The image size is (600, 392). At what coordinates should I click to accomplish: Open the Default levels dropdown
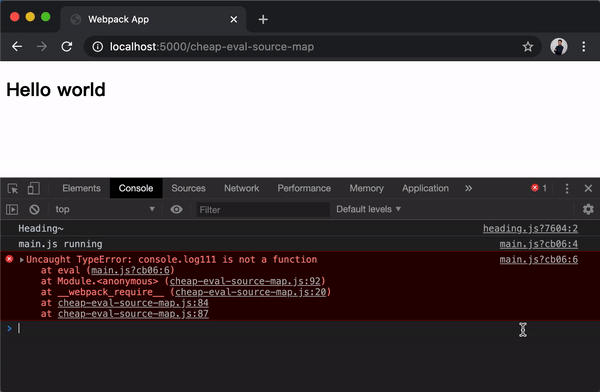click(368, 209)
